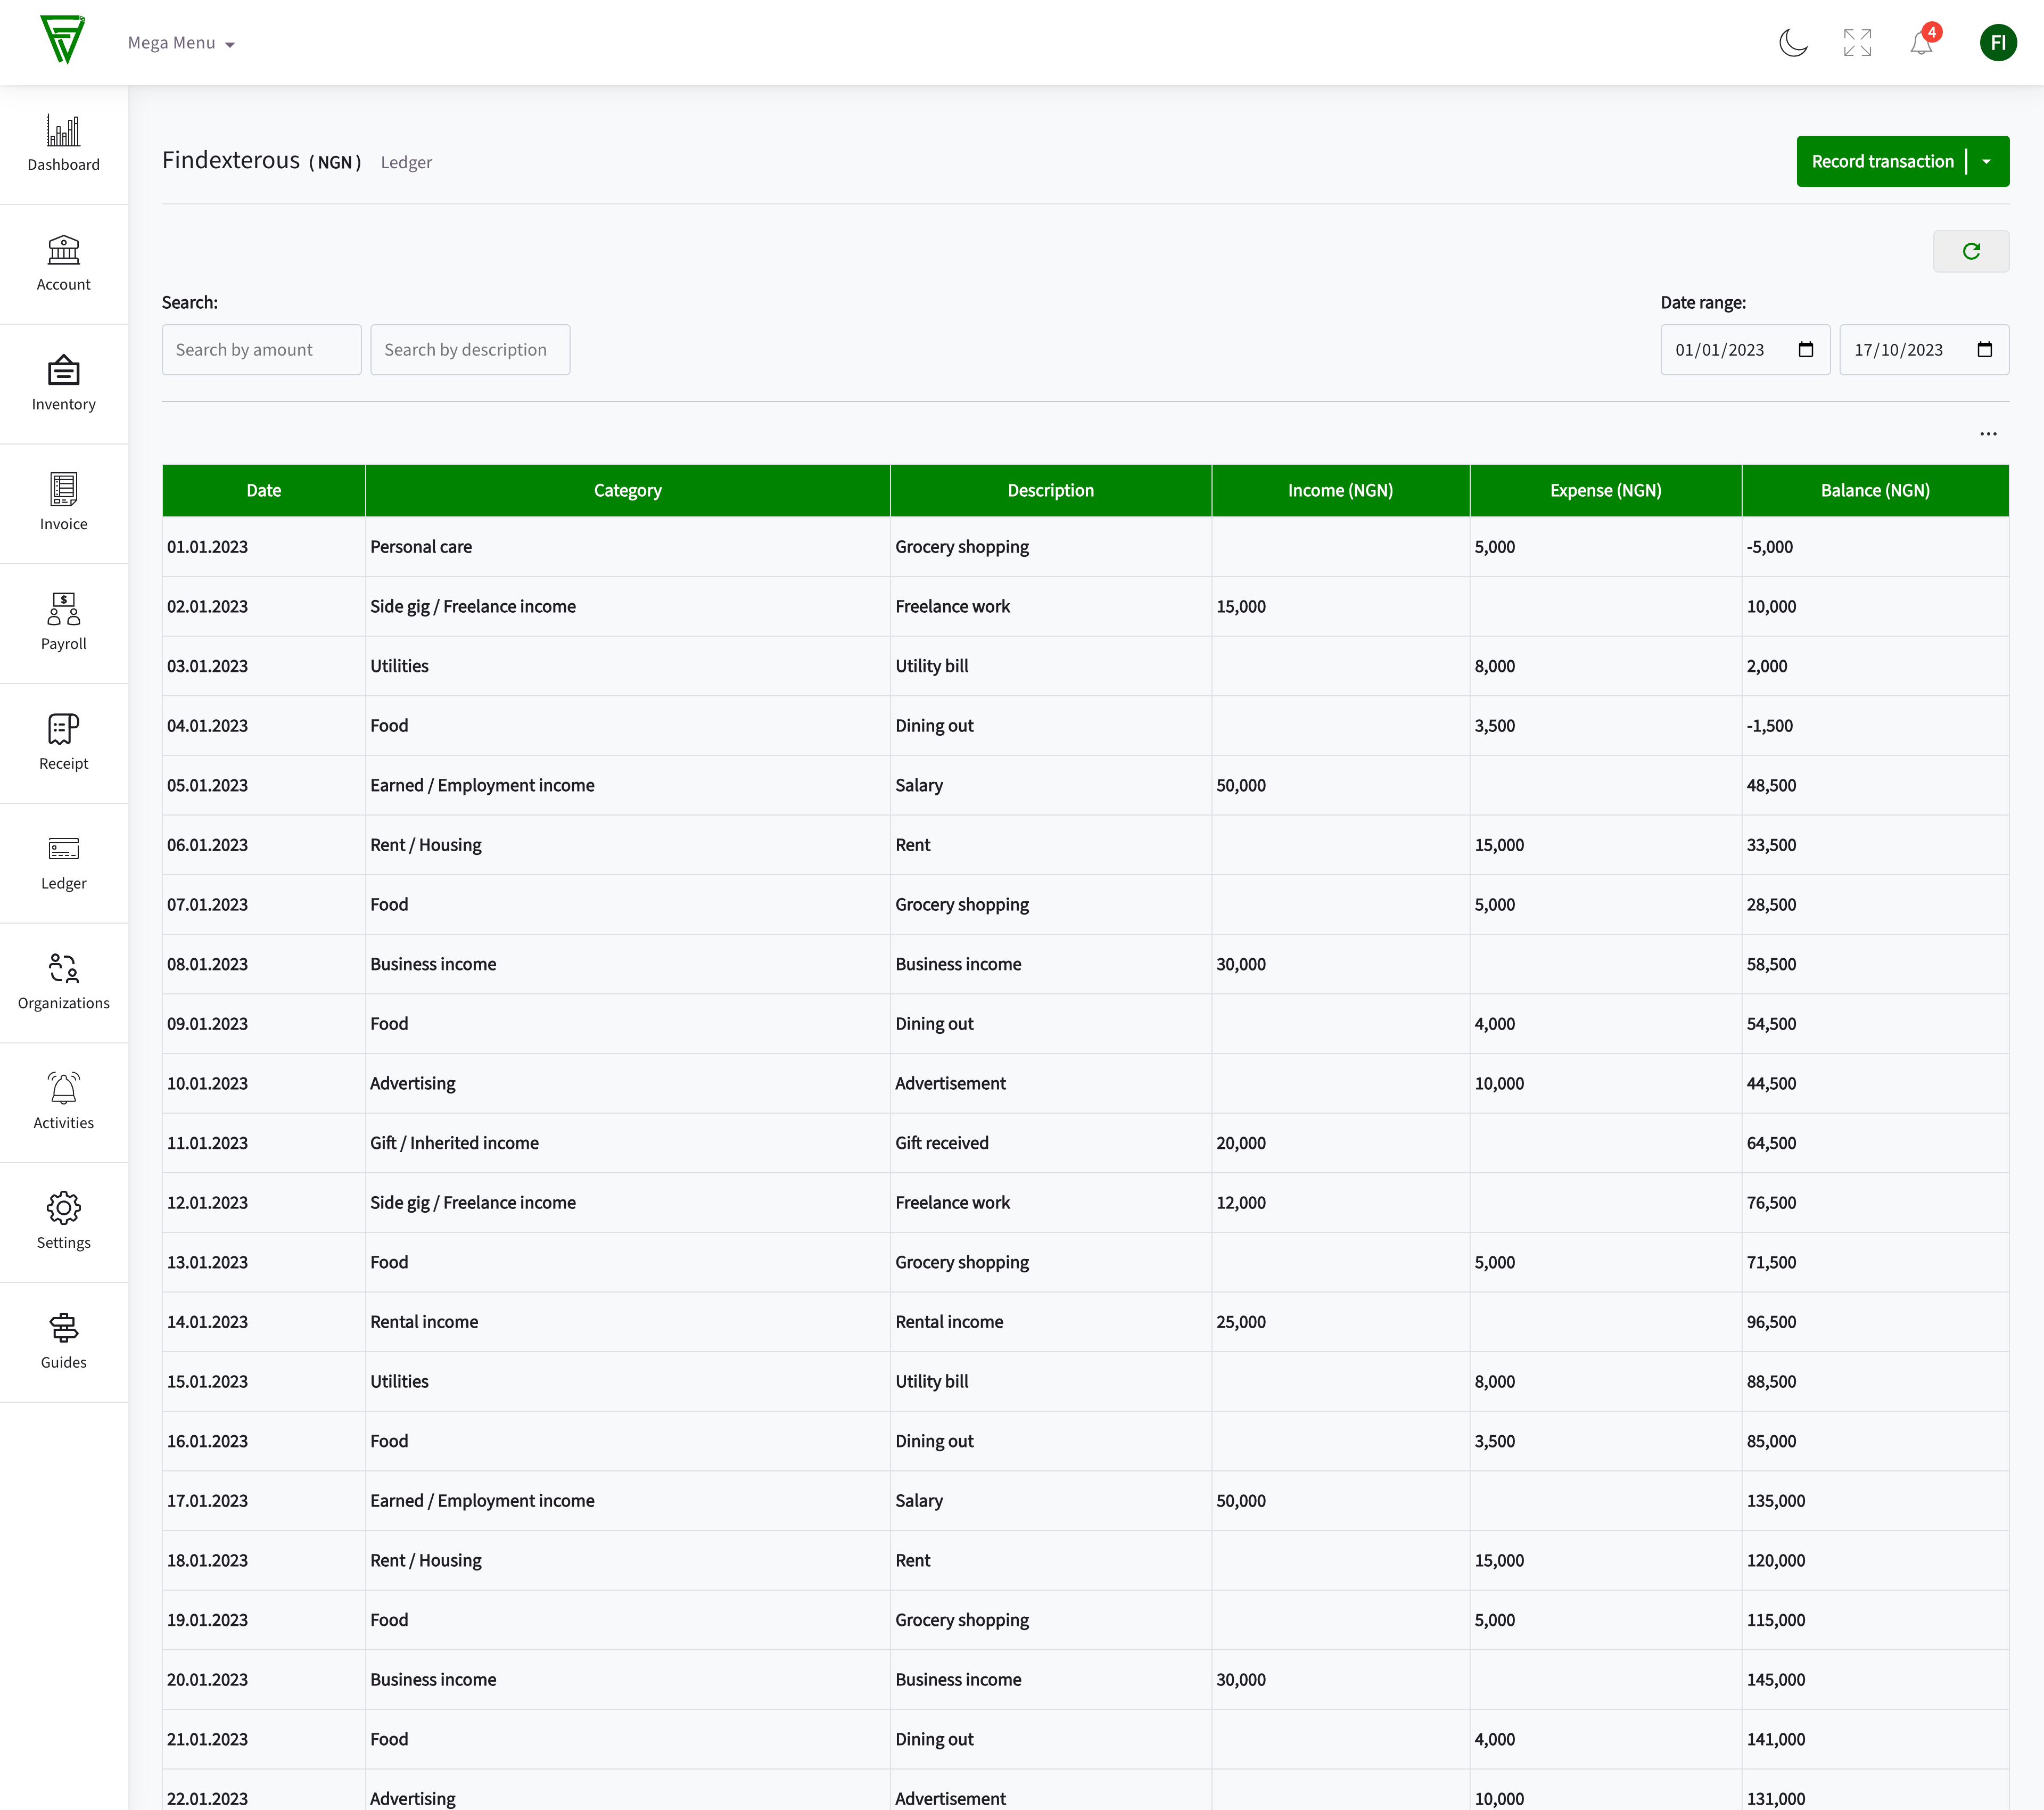Sort by the Description column header

1050,490
